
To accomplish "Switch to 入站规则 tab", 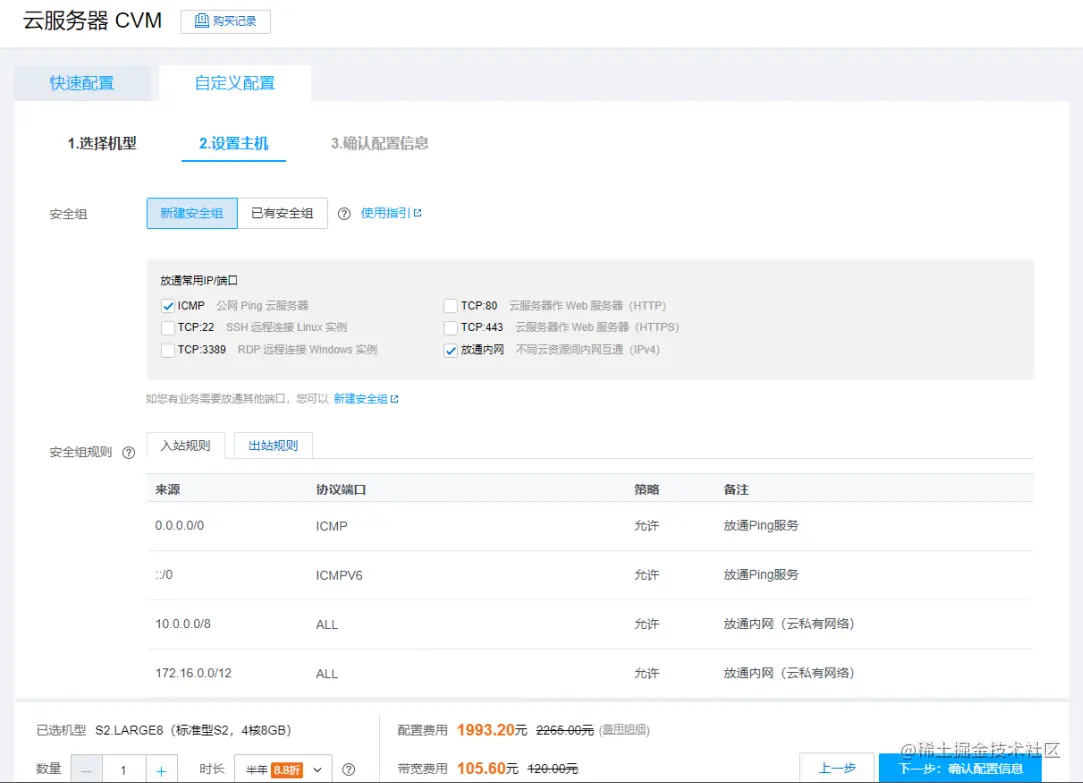I will 186,445.
